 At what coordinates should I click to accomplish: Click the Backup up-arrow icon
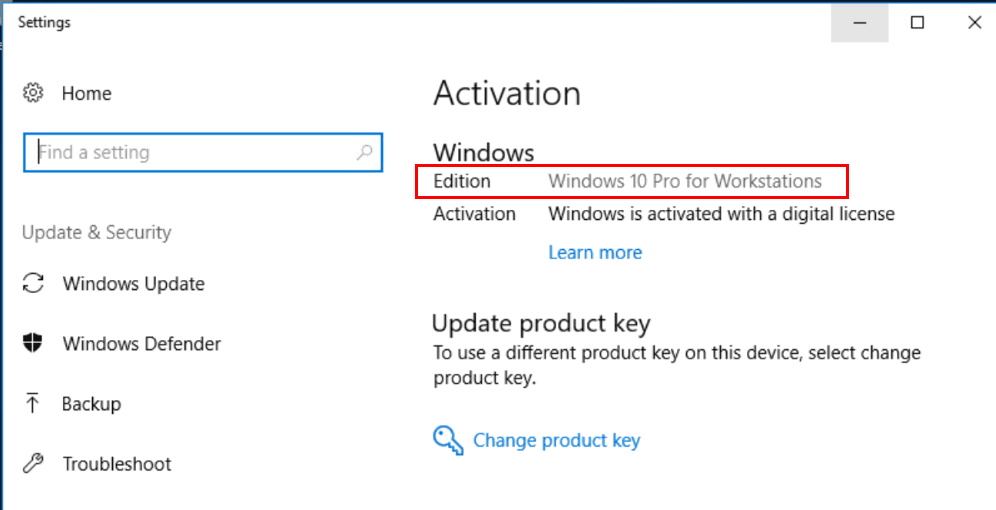pyautogui.click(x=33, y=404)
